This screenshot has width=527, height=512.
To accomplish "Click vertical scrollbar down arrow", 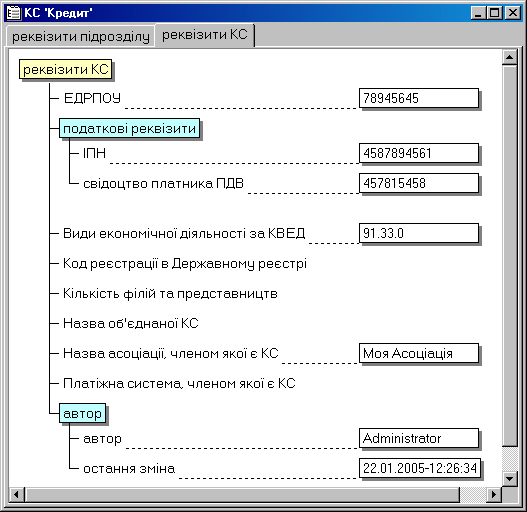I will point(510,478).
